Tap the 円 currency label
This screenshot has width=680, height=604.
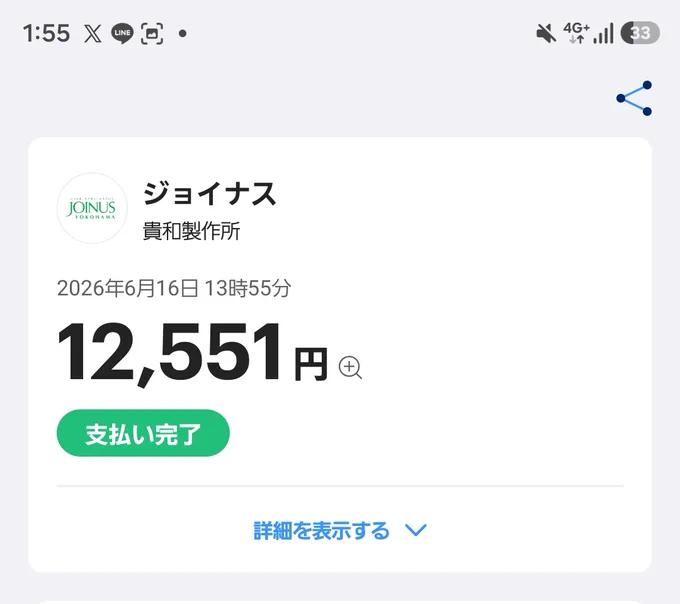[x=311, y=365]
